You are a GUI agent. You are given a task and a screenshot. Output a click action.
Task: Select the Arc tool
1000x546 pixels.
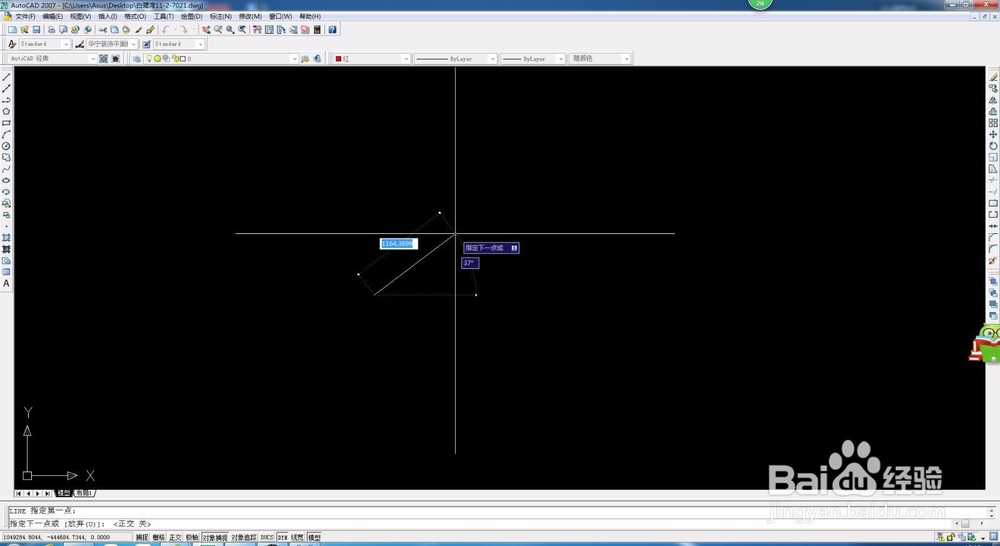pyautogui.click(x=6, y=134)
